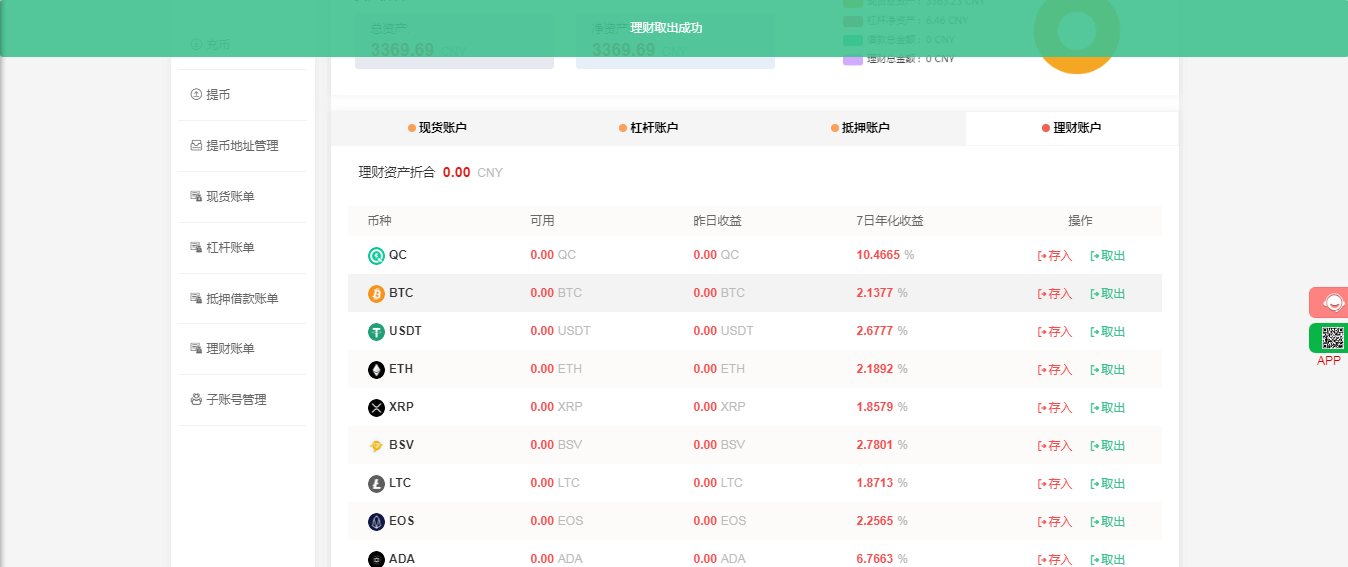Click the XRP coin icon
The width and height of the screenshot is (1348, 567).
(x=376, y=408)
